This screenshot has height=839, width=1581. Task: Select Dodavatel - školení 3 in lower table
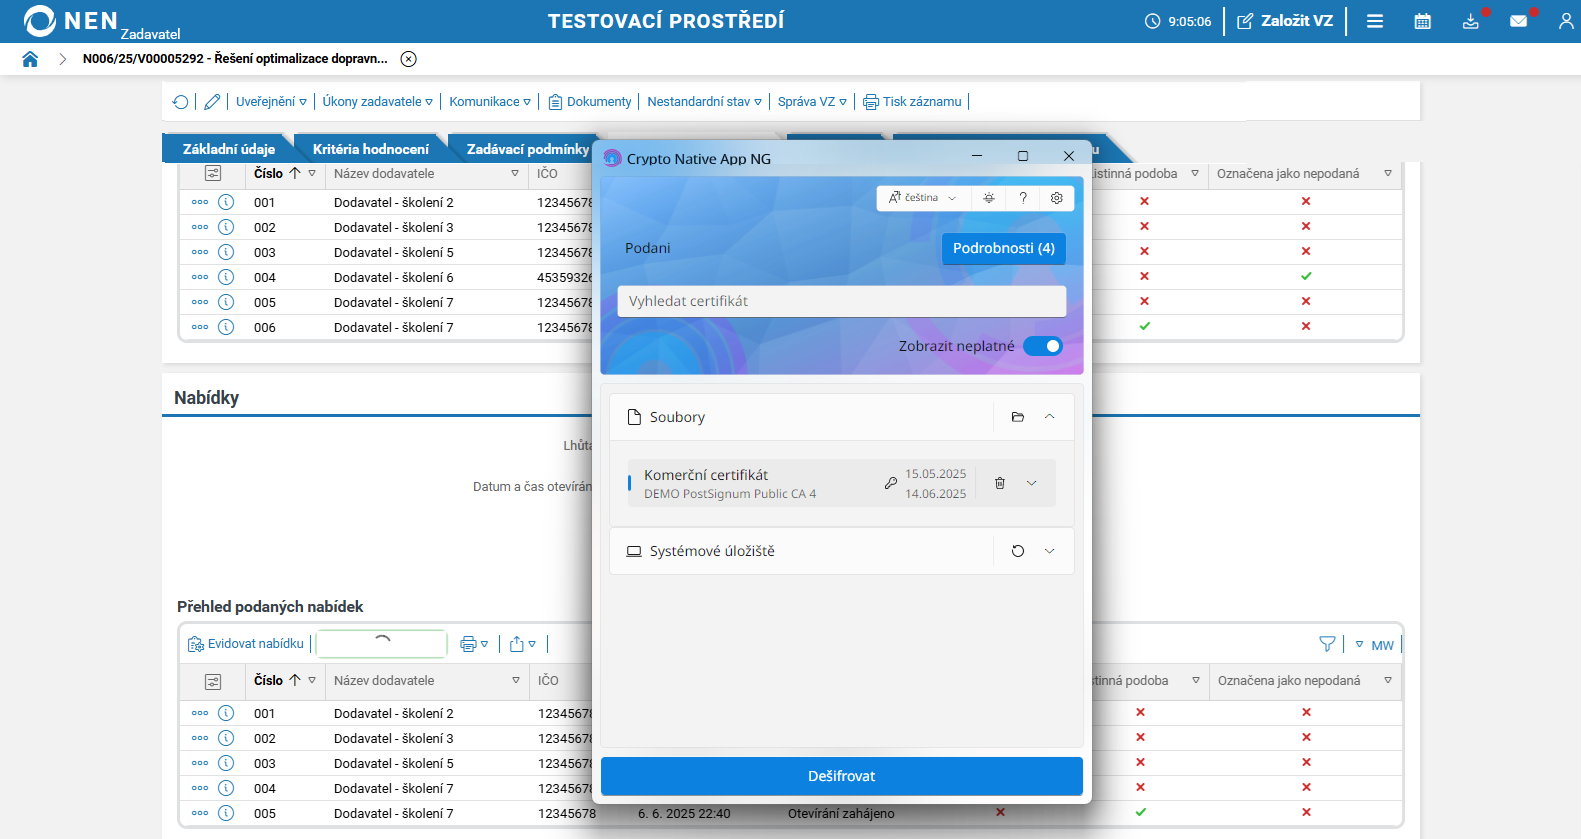[x=394, y=738]
